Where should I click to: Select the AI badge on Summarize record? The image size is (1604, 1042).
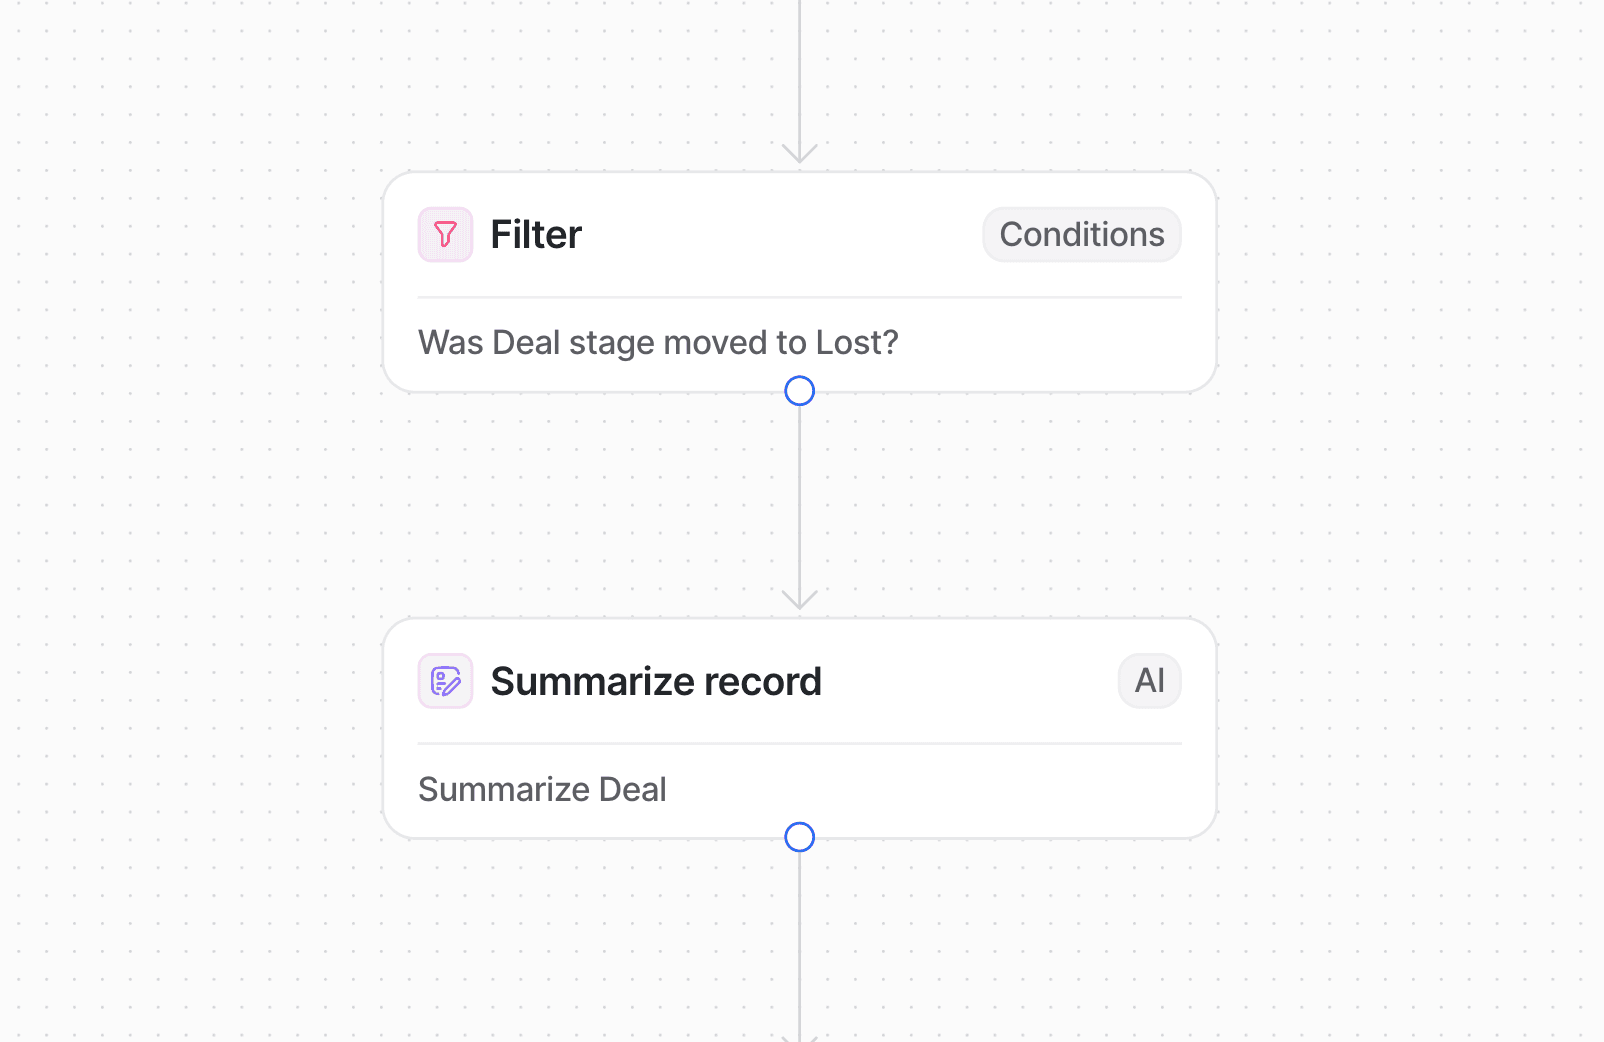pyautogui.click(x=1150, y=681)
